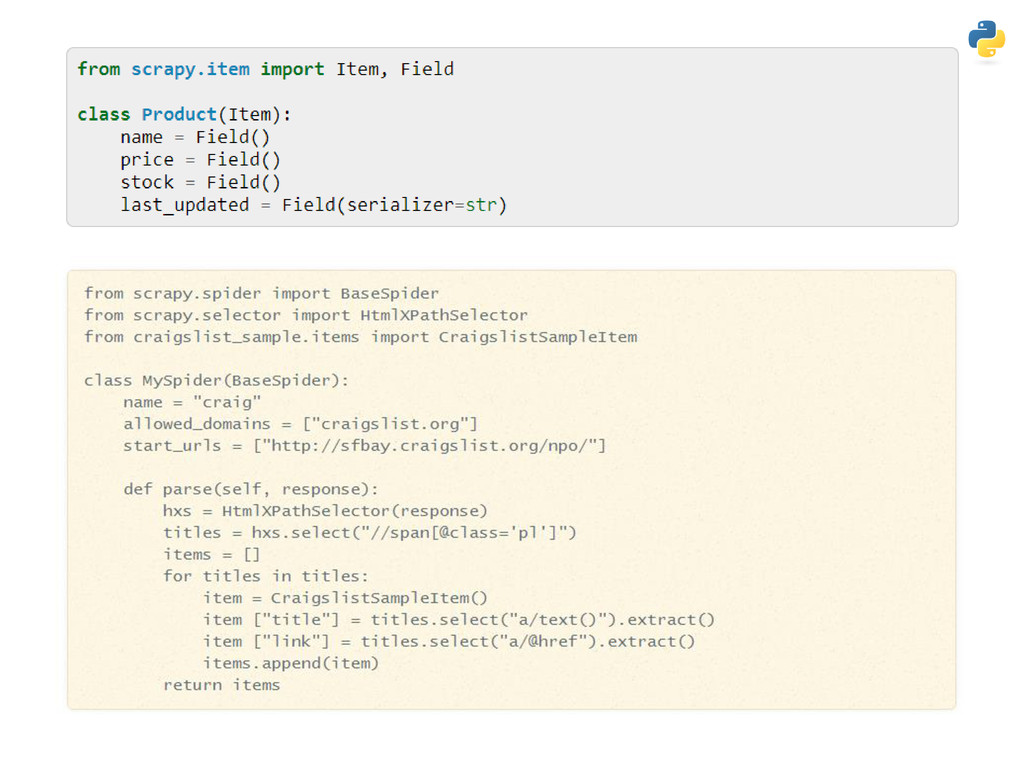Click the item ["link"] assignment line
This screenshot has width=1024, height=768.
point(449,641)
